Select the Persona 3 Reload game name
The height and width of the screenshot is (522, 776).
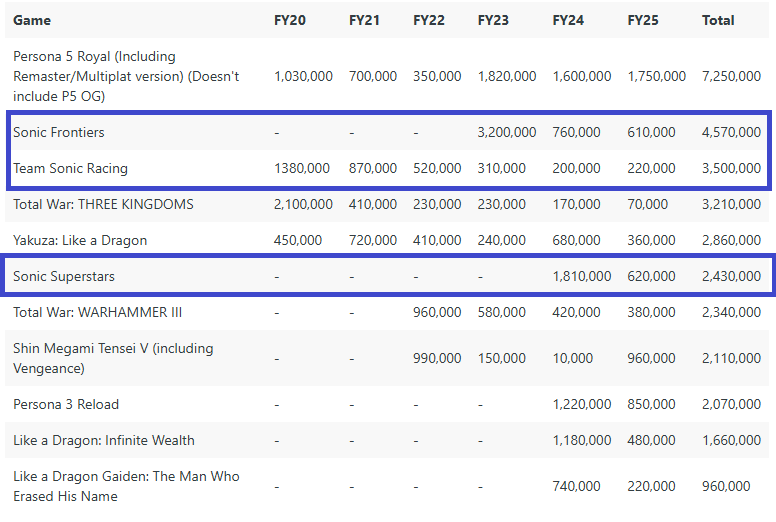[x=66, y=404]
